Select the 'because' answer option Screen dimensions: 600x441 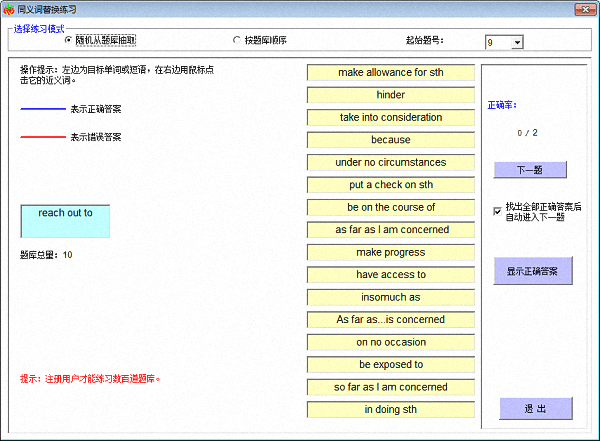(390, 140)
